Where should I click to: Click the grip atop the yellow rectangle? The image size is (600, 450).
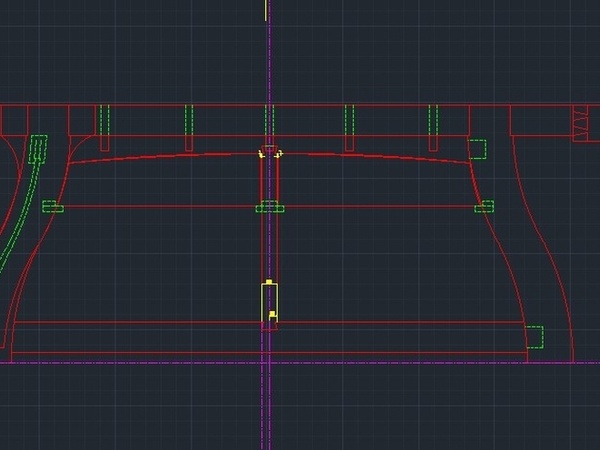tap(269, 283)
